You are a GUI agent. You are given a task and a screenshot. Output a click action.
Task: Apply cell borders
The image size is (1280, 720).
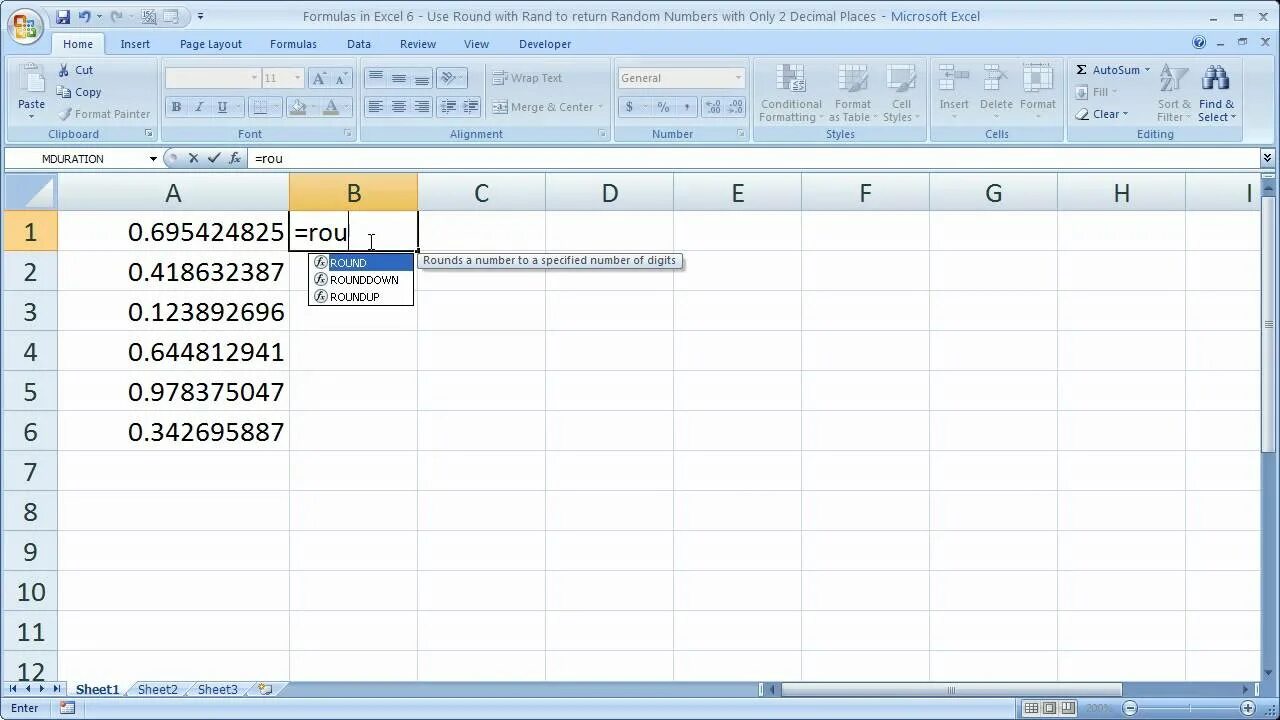pos(260,107)
